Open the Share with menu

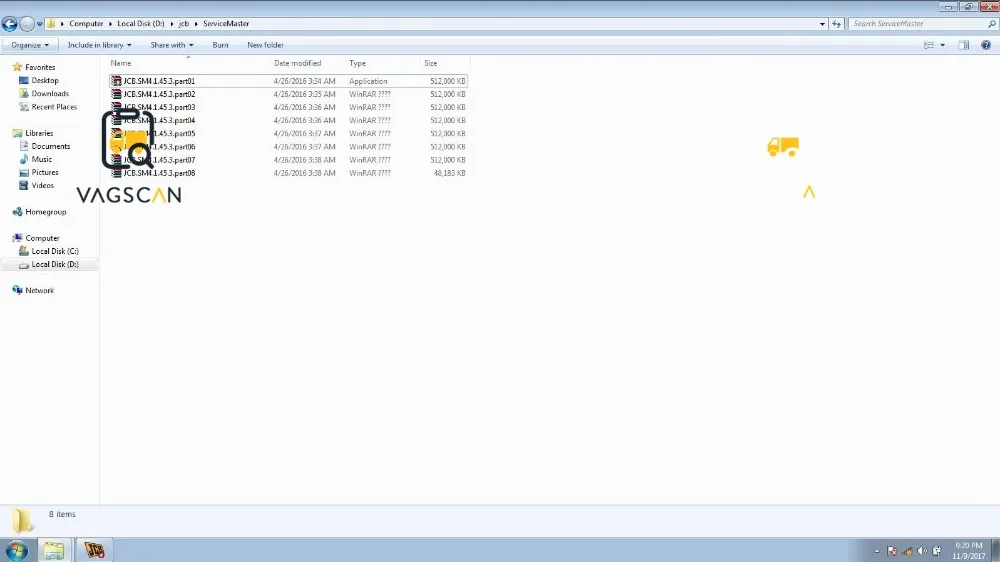pos(172,45)
